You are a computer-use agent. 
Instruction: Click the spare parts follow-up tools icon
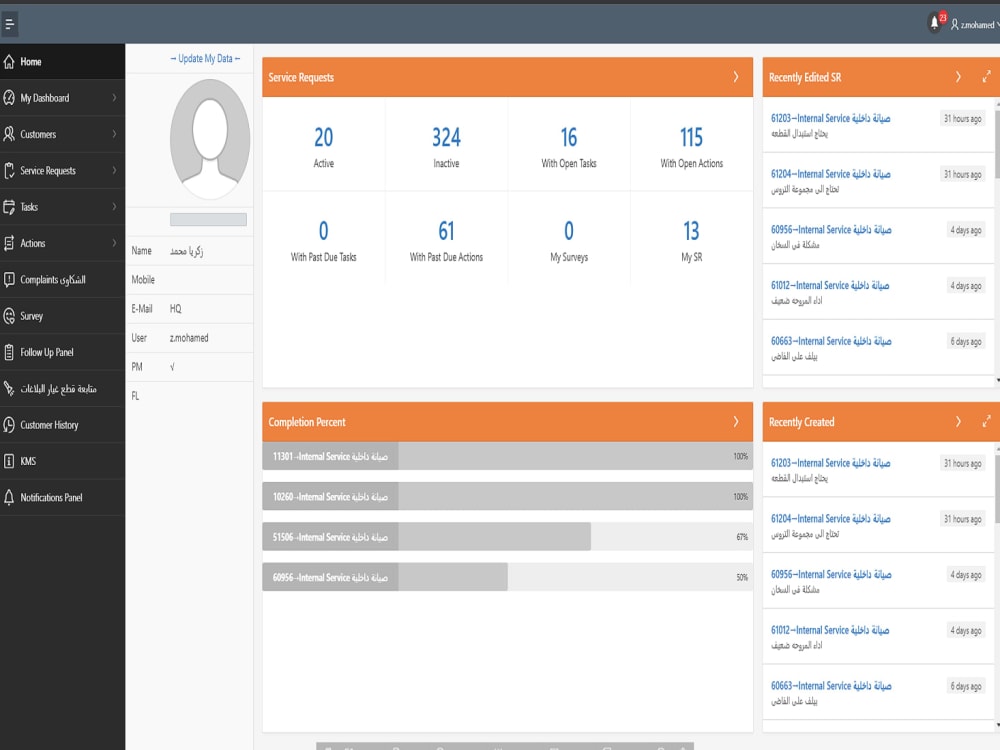9,388
